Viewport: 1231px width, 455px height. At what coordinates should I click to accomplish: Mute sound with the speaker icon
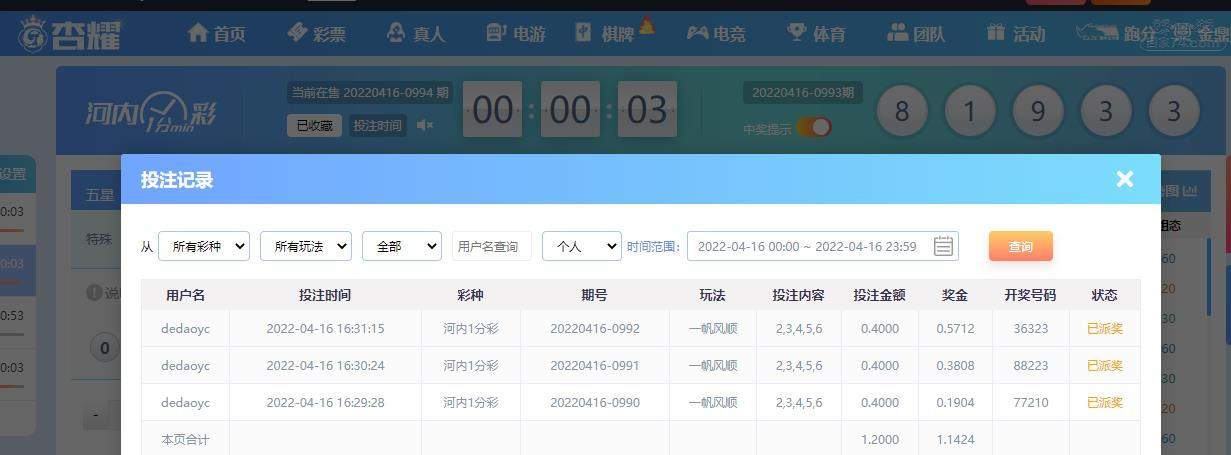(x=425, y=125)
